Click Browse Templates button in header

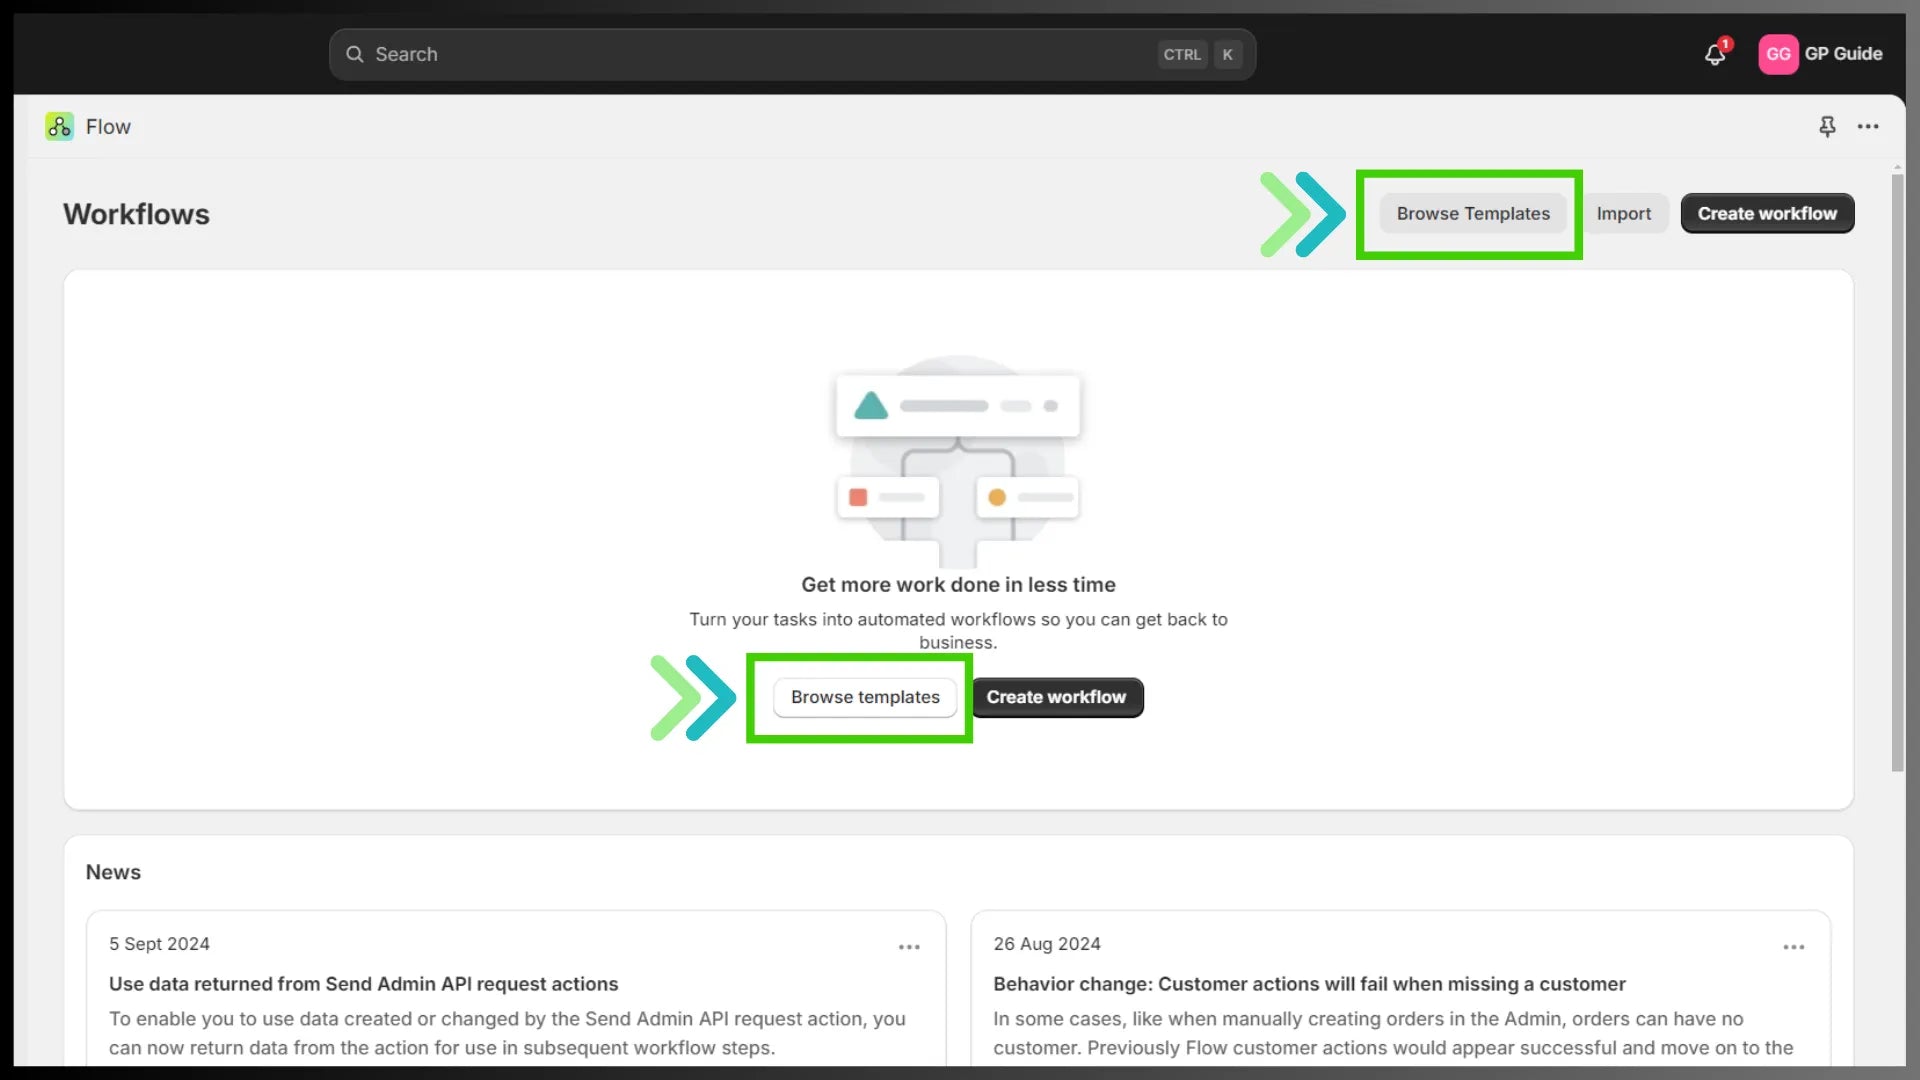click(1473, 212)
